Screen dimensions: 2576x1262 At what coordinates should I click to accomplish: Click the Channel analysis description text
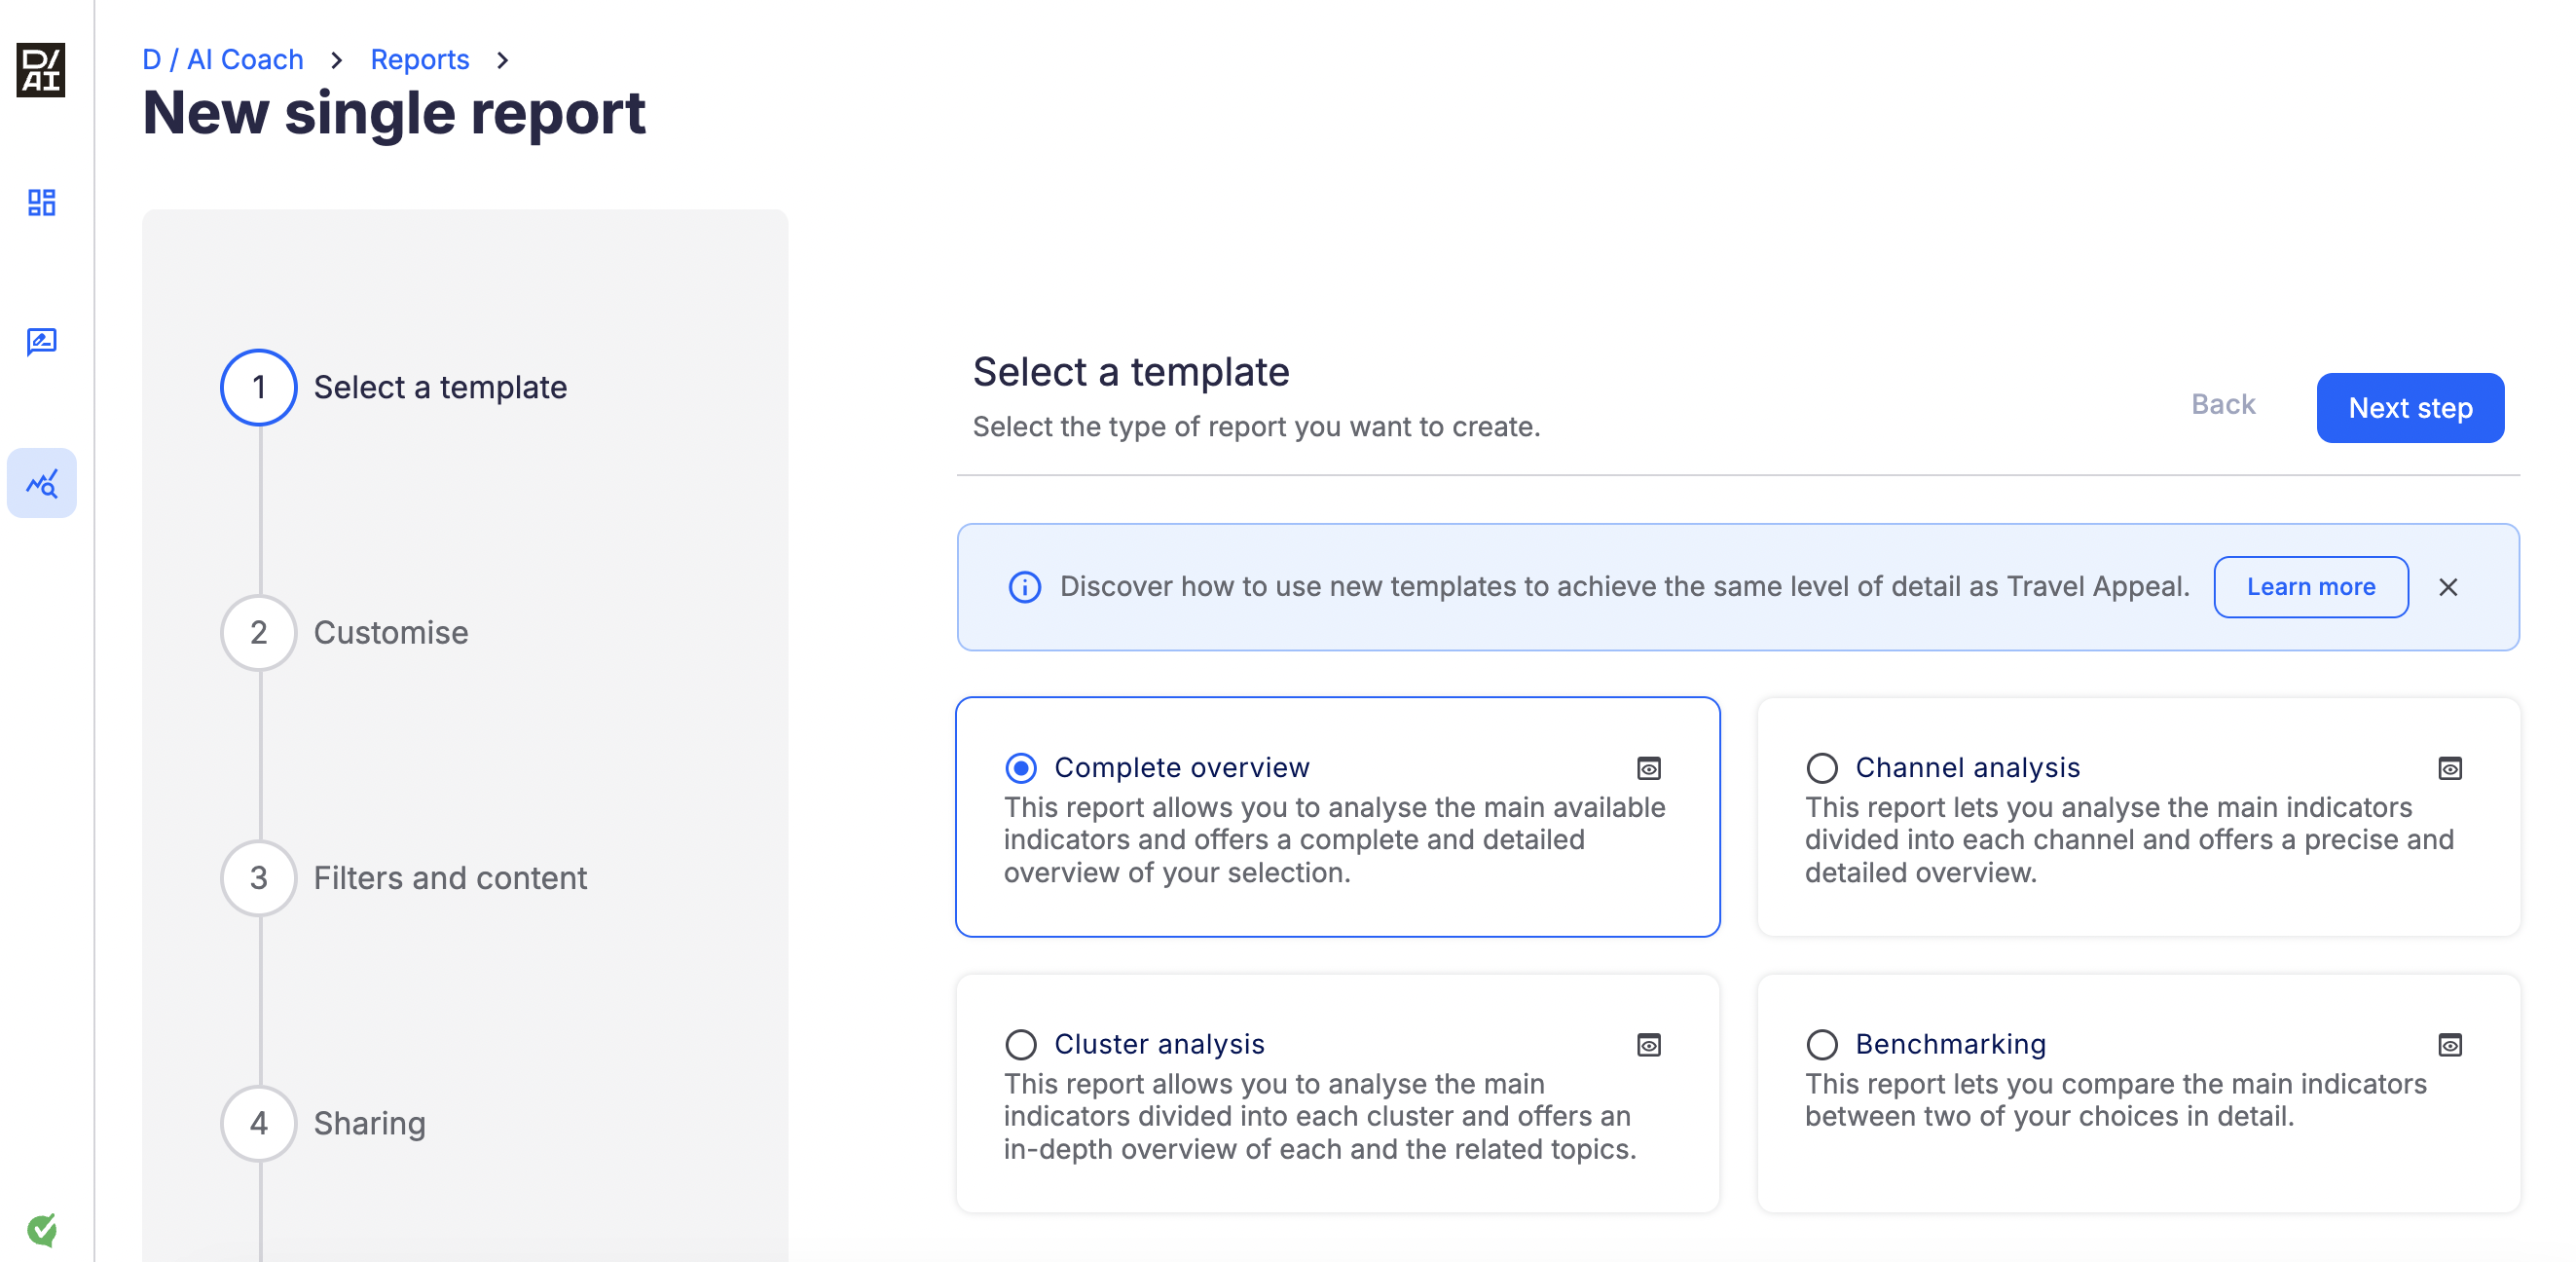pos(2130,840)
